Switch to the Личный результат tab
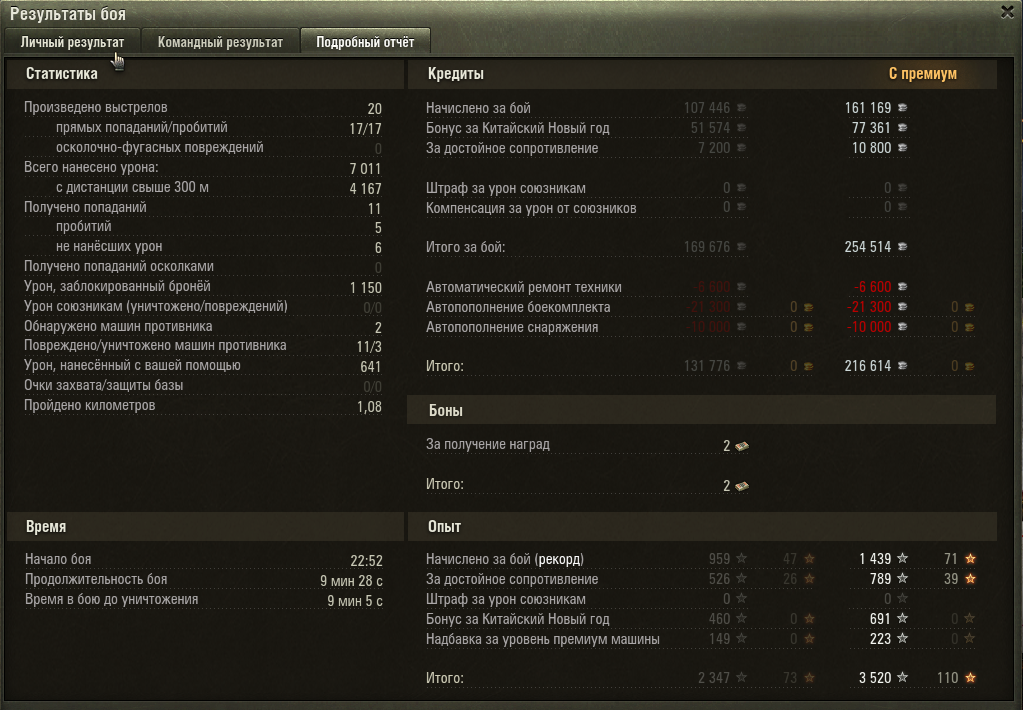Image resolution: width=1023 pixels, height=710 pixels. (72, 42)
